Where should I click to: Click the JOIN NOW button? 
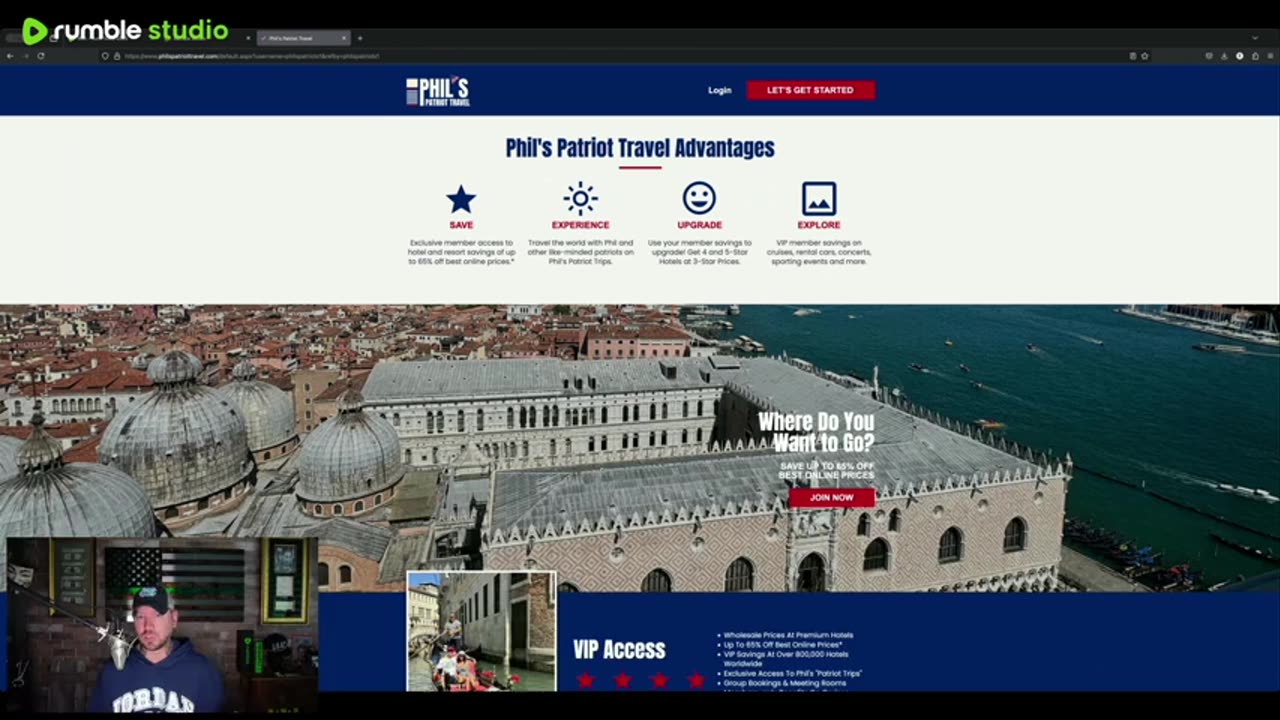tap(831, 497)
